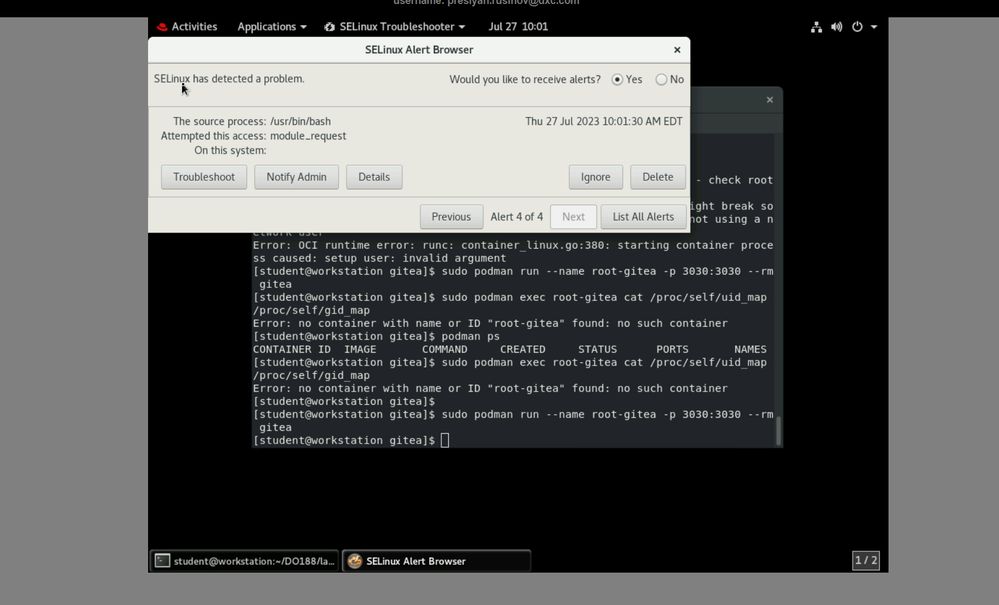Viewport: 999px width, 605px height.
Task: Open the clock showing Jul 27 10:01
Action: (518, 27)
